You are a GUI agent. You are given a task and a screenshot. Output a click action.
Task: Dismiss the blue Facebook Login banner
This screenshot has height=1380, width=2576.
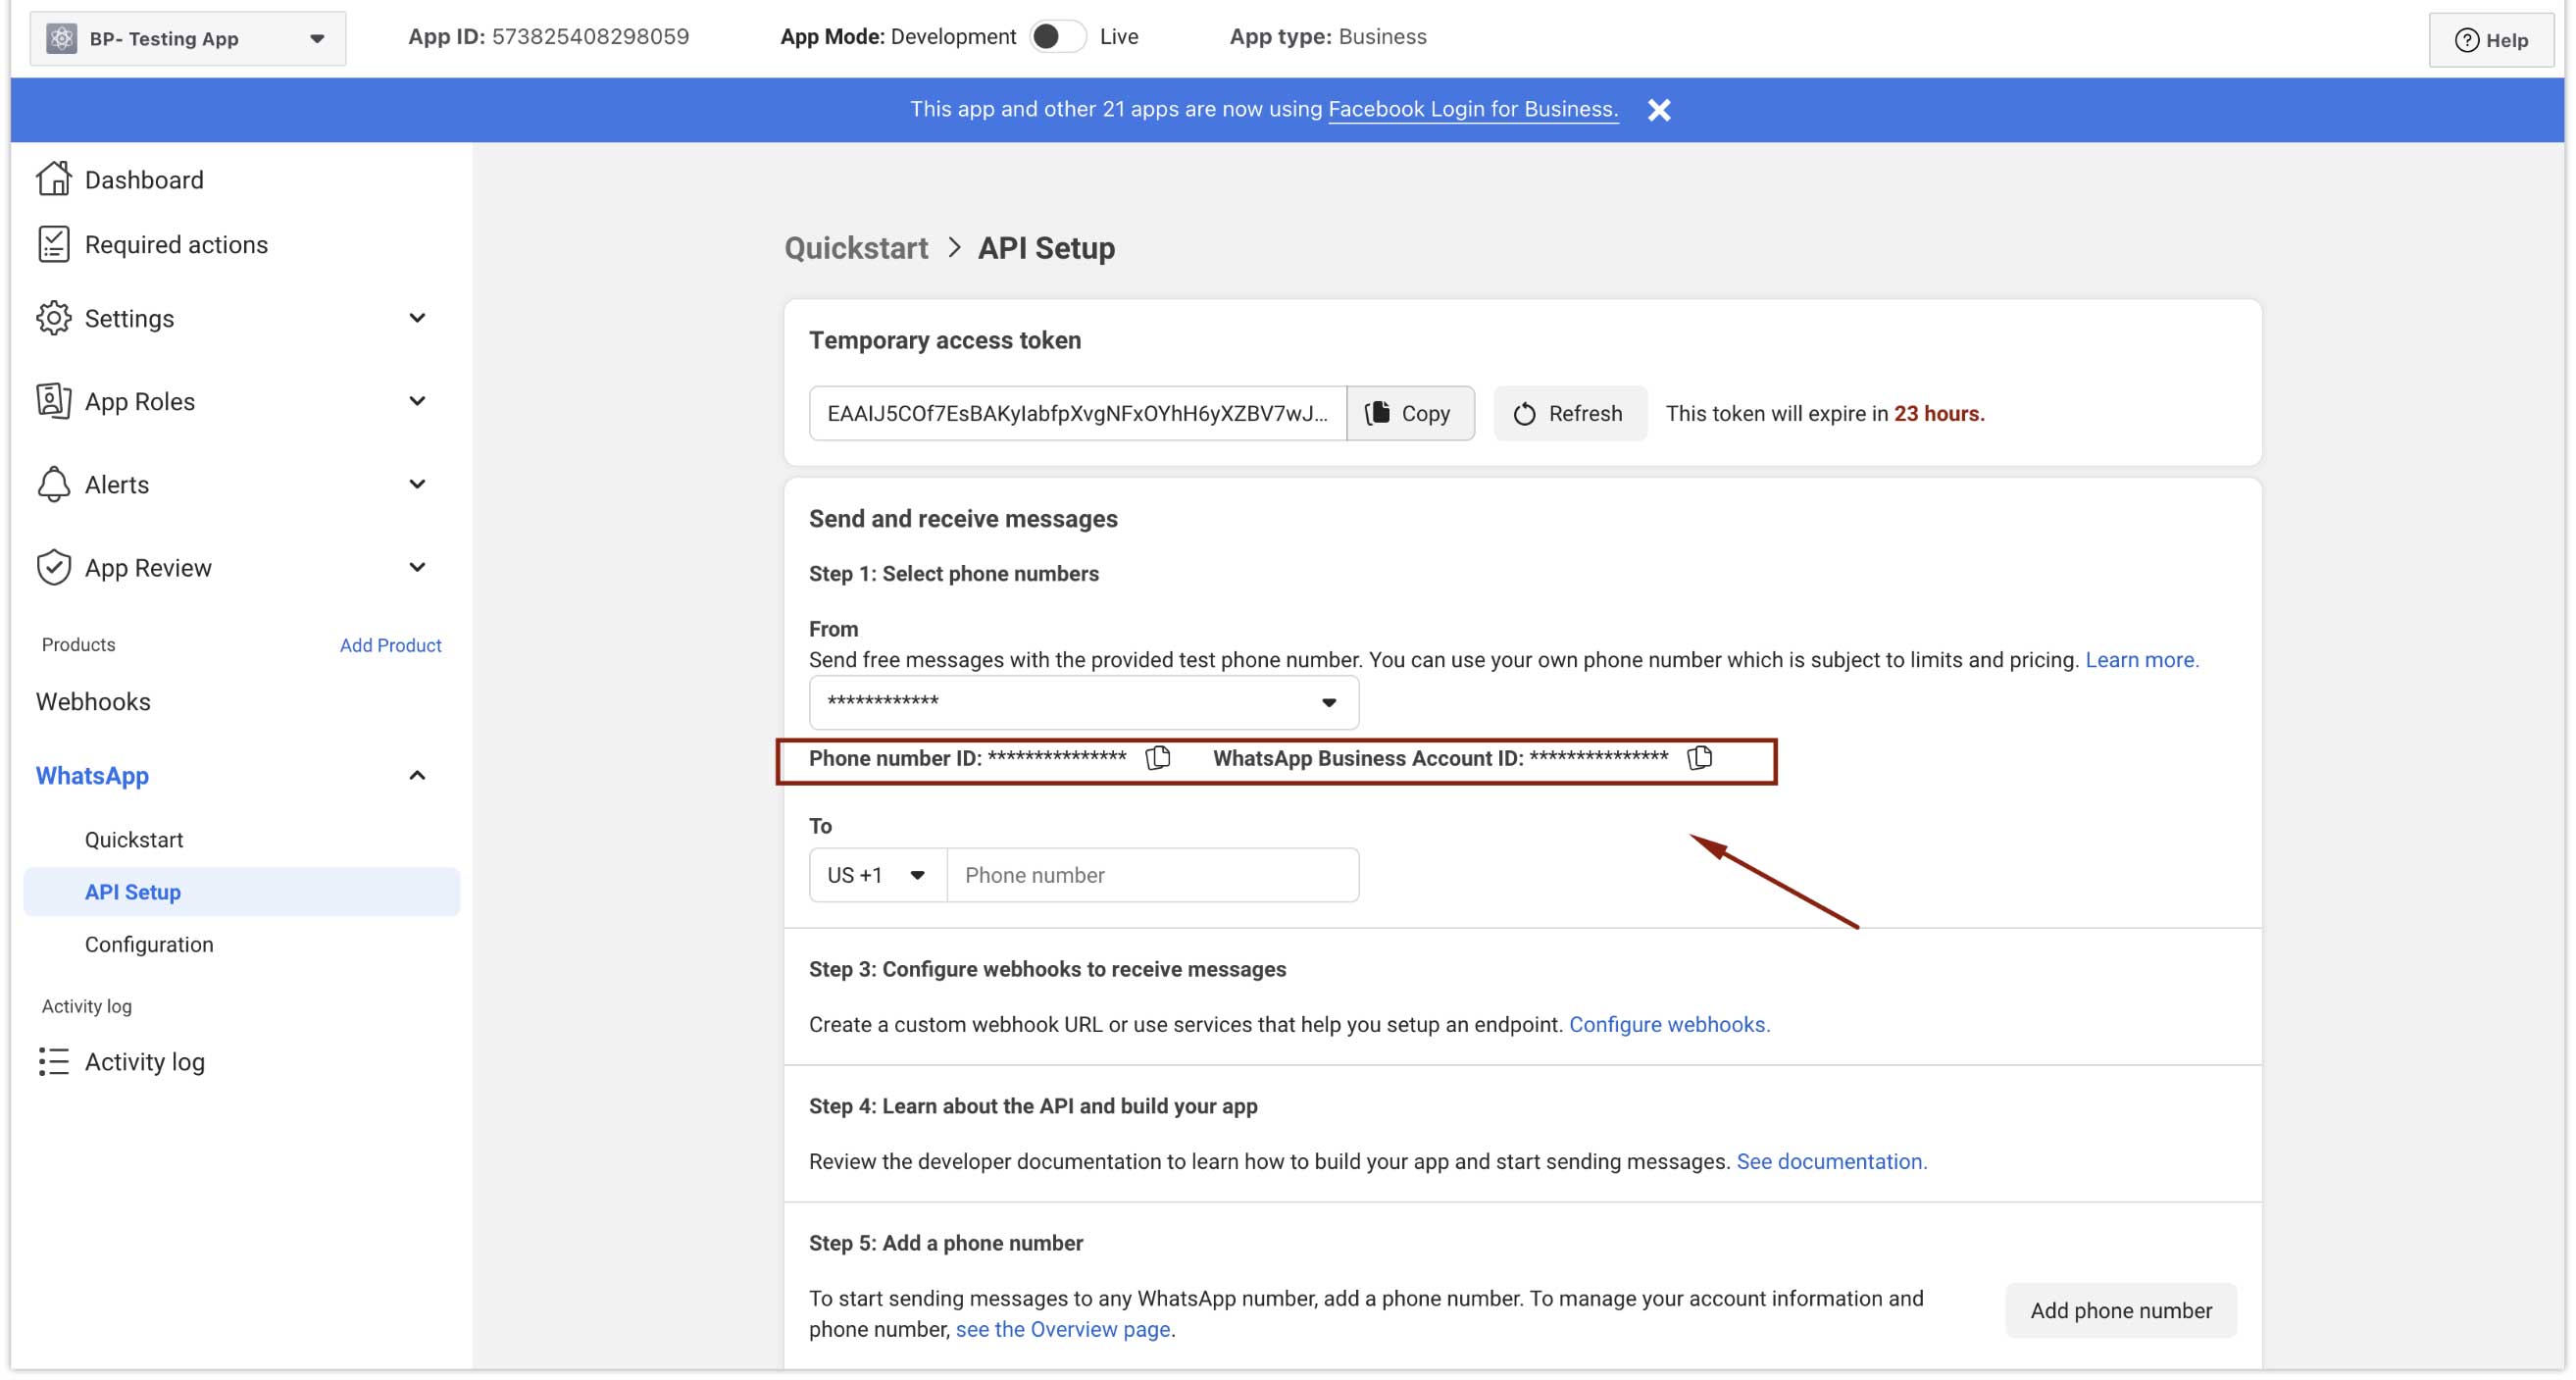[x=1658, y=110]
